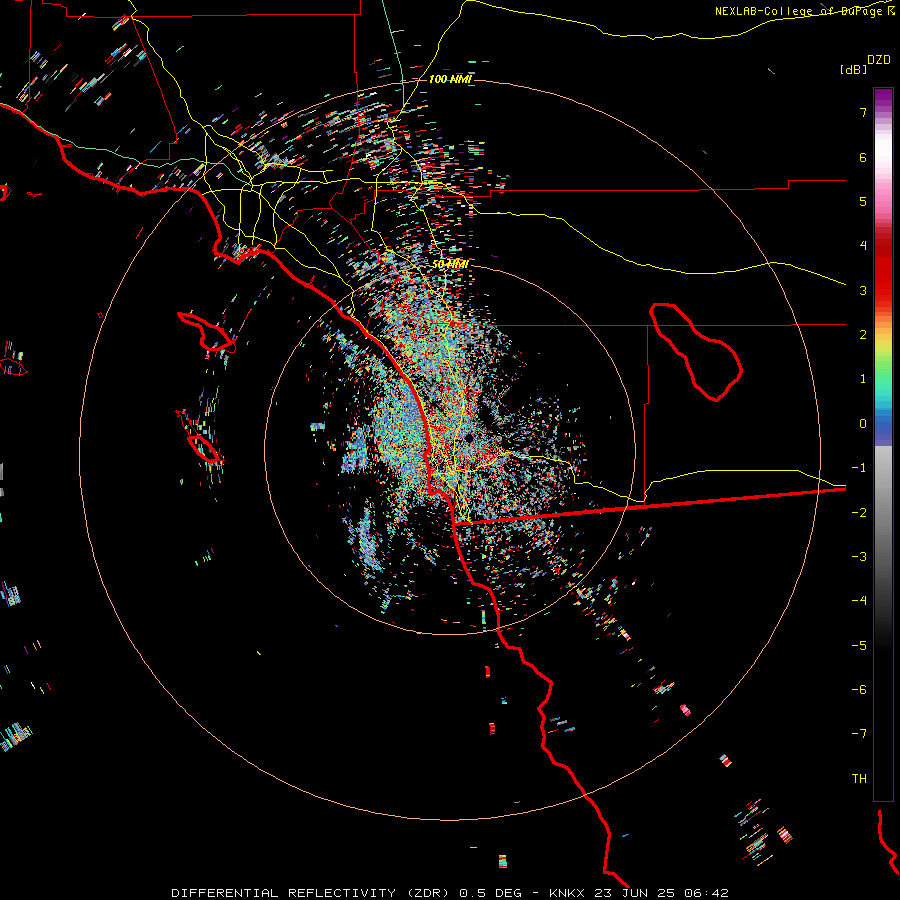Select the "DZD" legend title
900x900 pixels.
879,60
